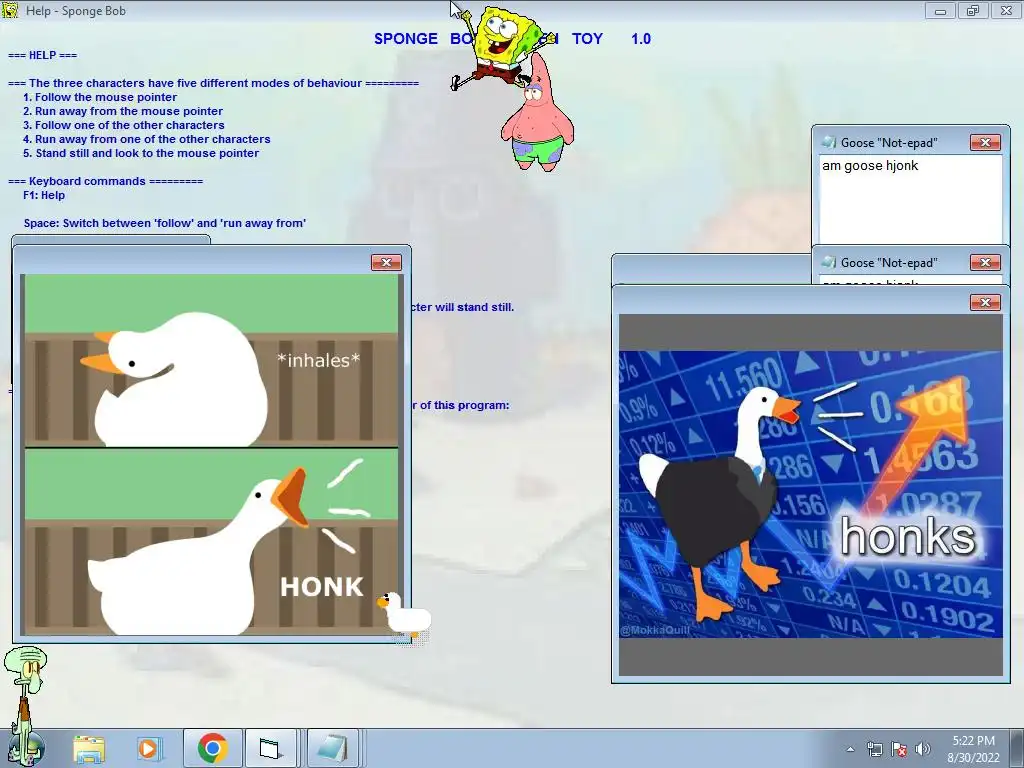Open the network status tray icon
1024x768 pixels.
(875, 749)
